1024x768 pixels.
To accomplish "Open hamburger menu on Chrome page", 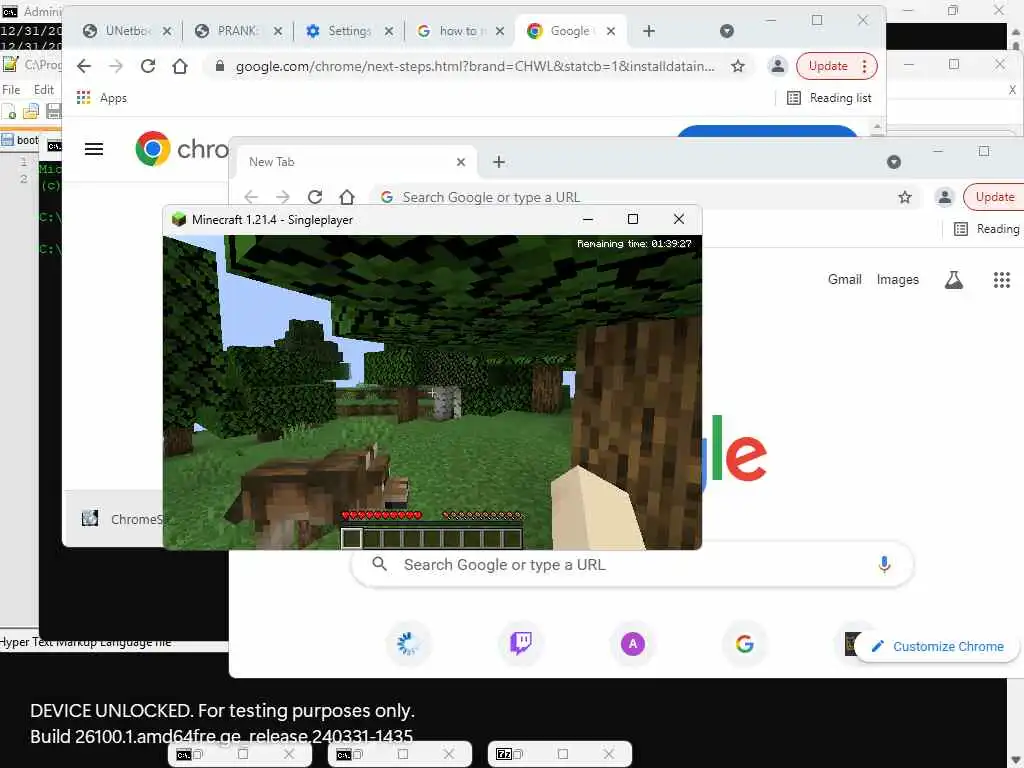I will (94, 149).
